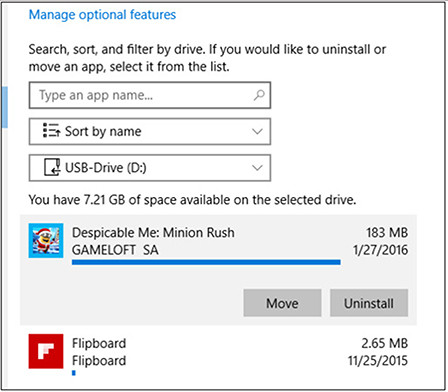Click the '7.21 GB of space available' message
This screenshot has width=448, height=392.
coord(192,200)
